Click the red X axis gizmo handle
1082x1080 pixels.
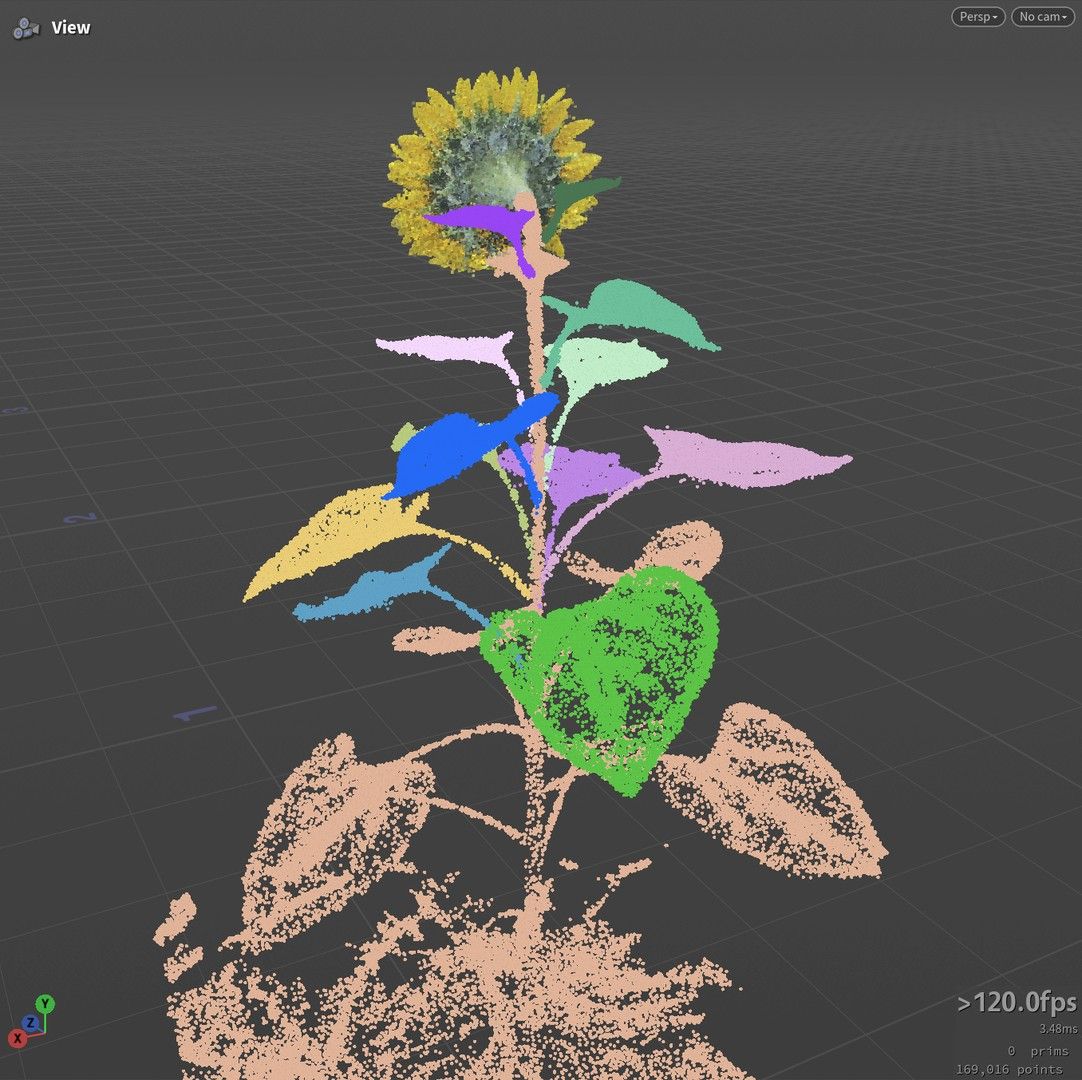coord(17,1038)
